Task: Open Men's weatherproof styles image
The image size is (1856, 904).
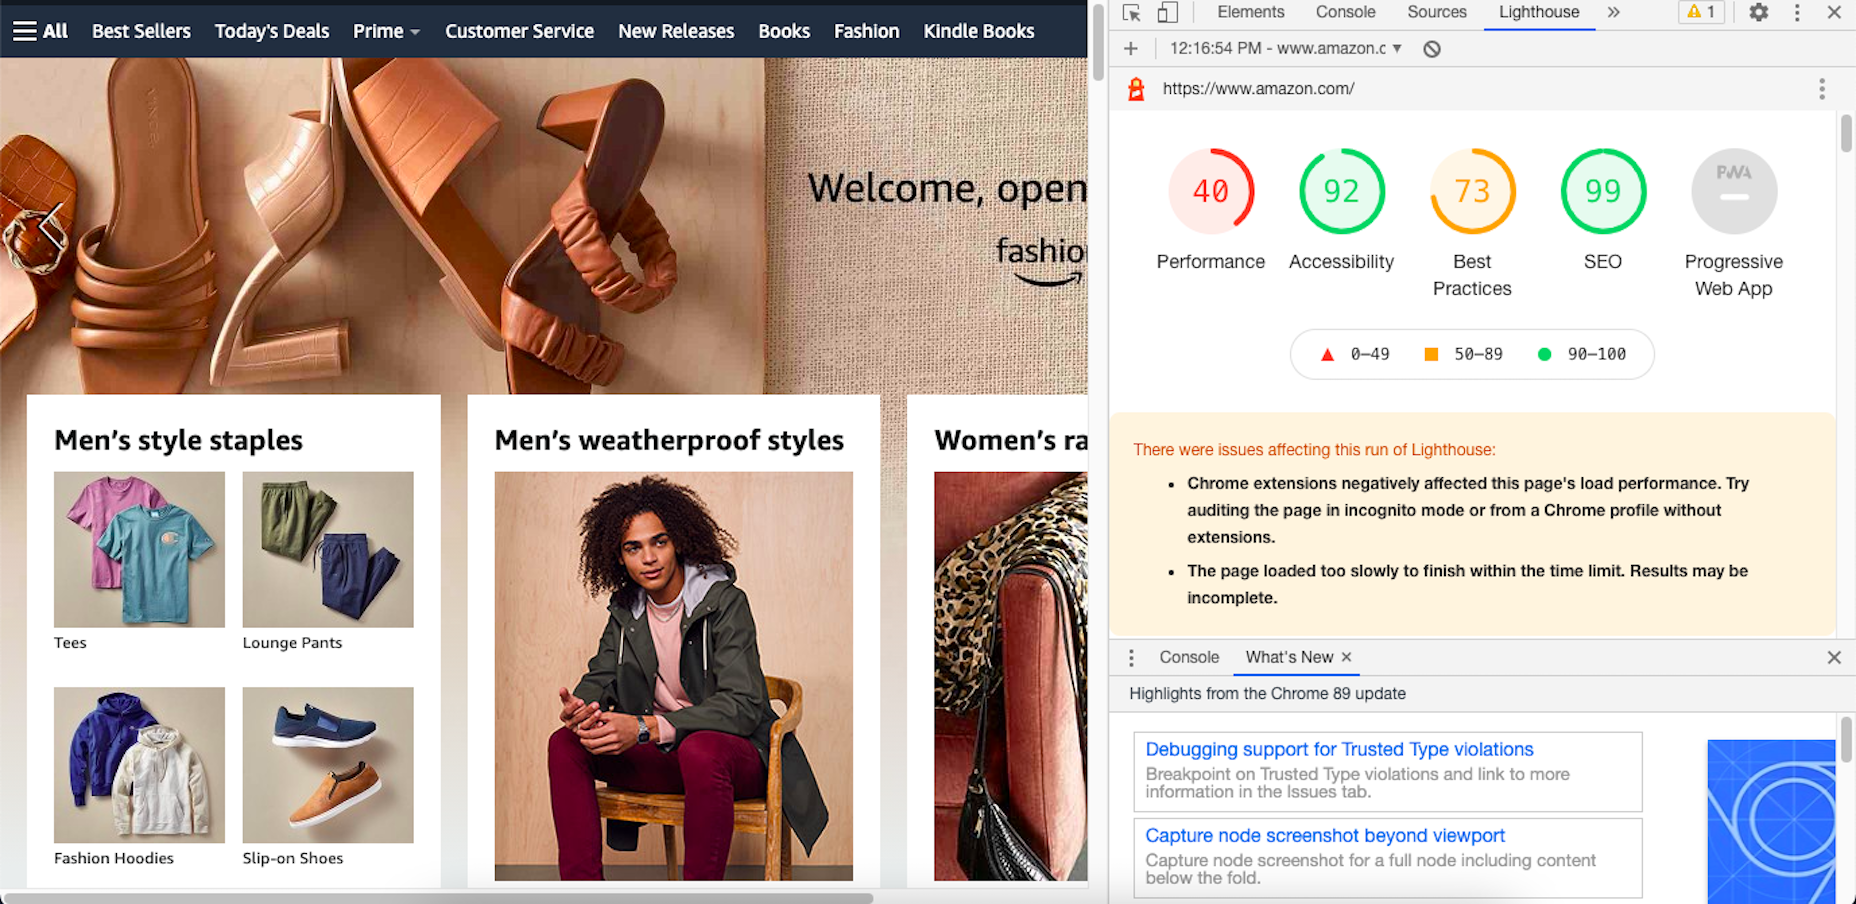Action: pos(674,676)
